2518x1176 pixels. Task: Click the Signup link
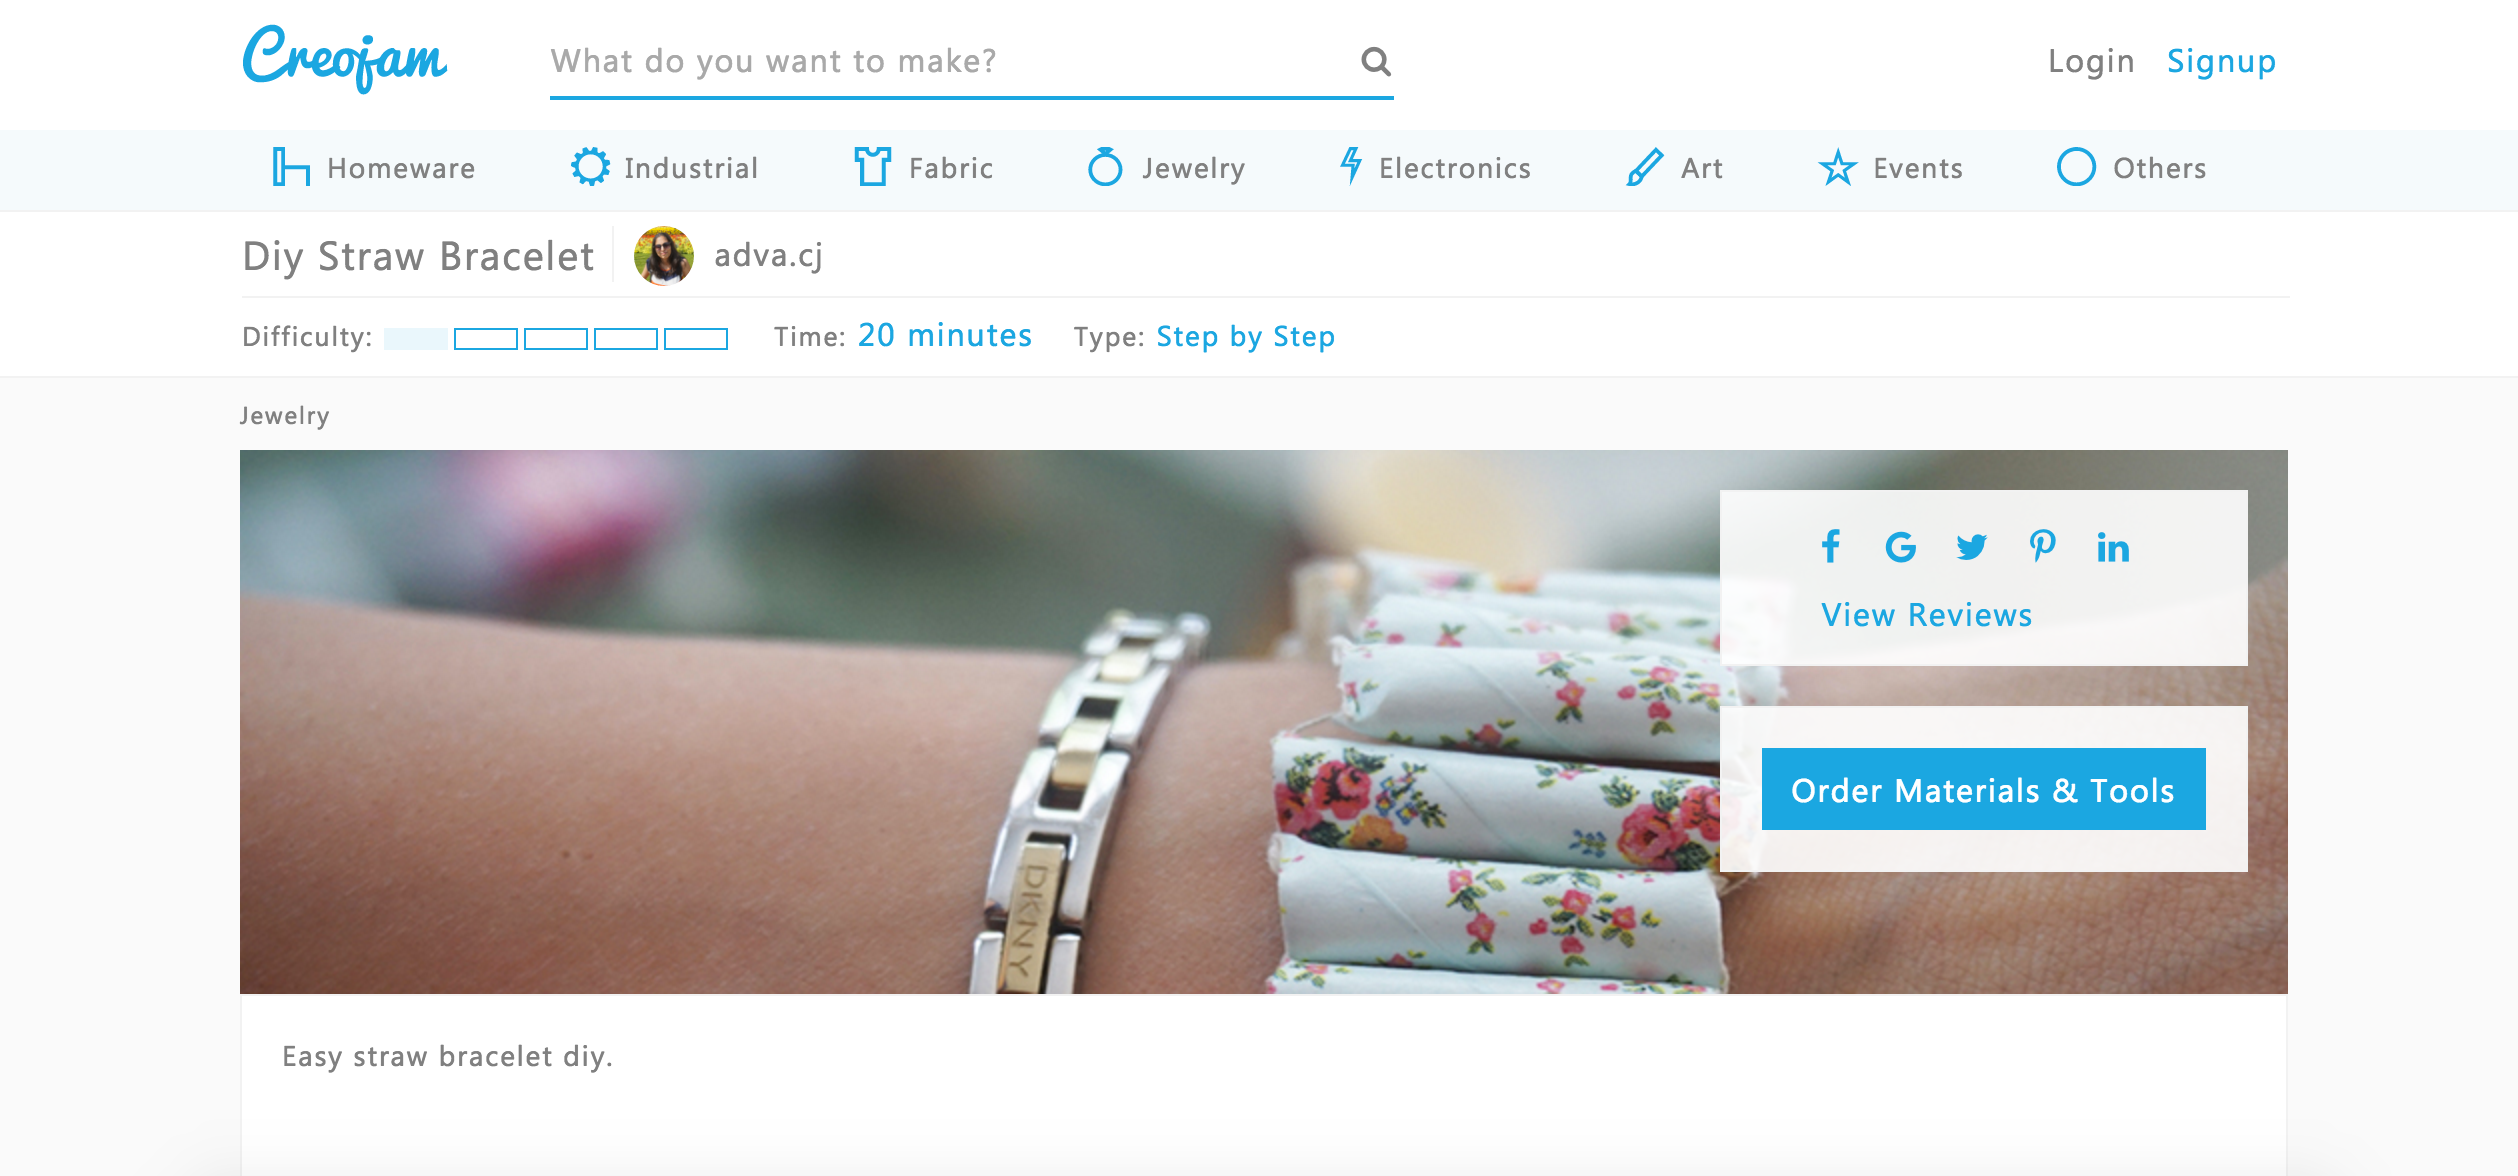coord(2221,62)
